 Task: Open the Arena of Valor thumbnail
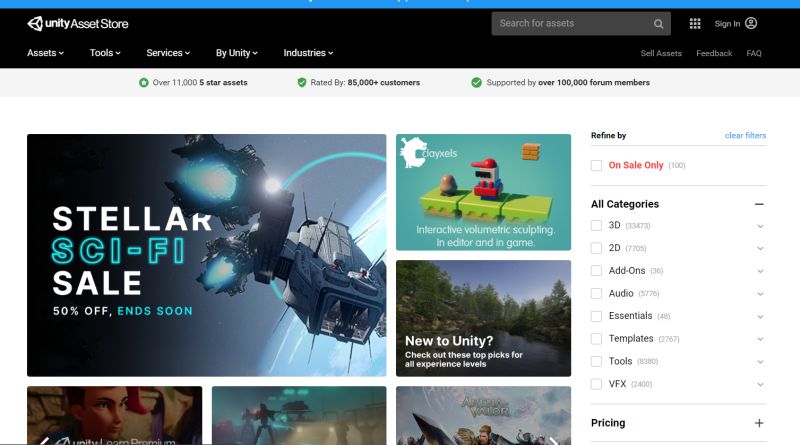tap(483, 415)
